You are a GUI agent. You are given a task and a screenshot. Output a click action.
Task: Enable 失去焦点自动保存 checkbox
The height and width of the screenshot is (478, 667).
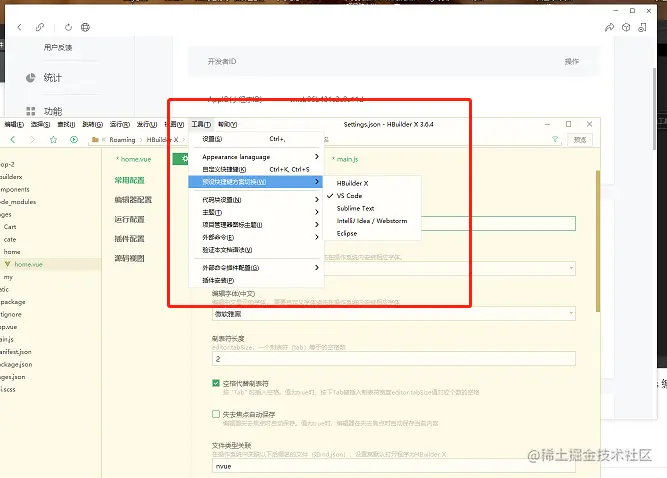[216, 414]
